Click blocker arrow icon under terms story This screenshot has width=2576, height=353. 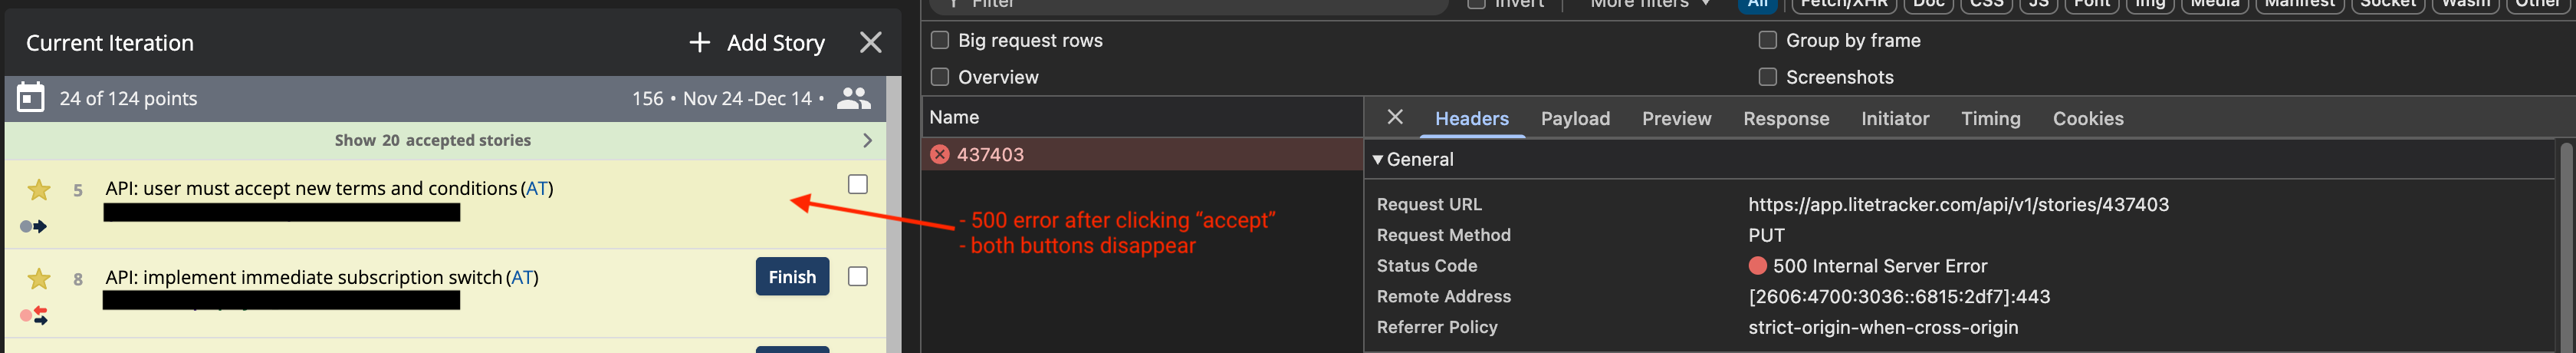pyautogui.click(x=33, y=227)
